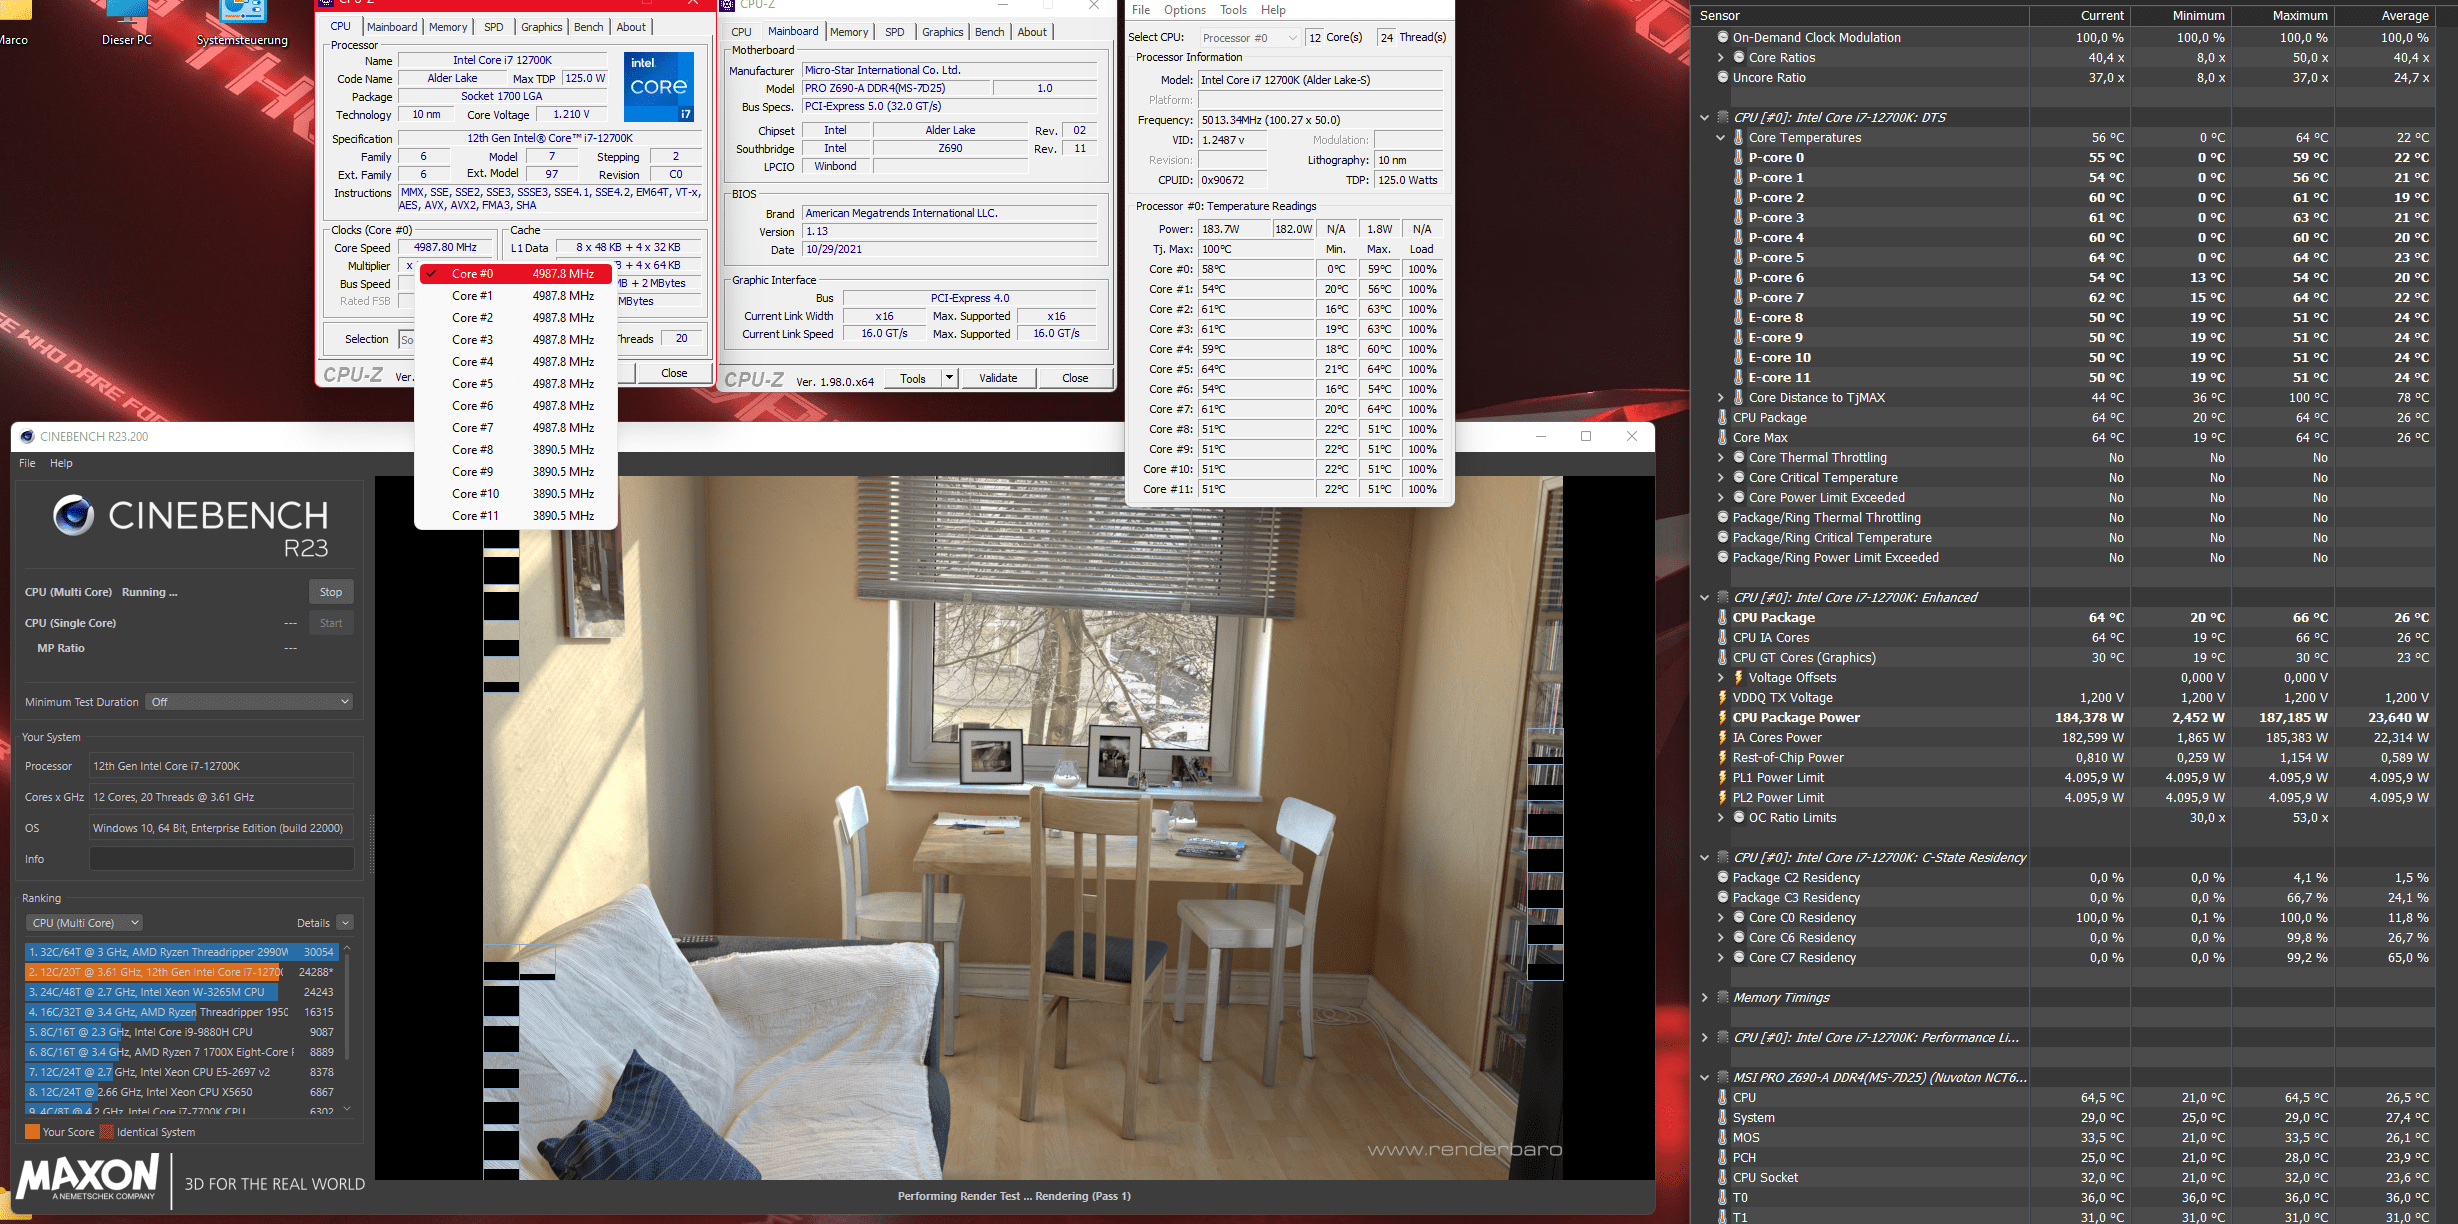Select Core #11 in the CPU-Z clock menu
This screenshot has width=2458, height=1224.
[516, 516]
